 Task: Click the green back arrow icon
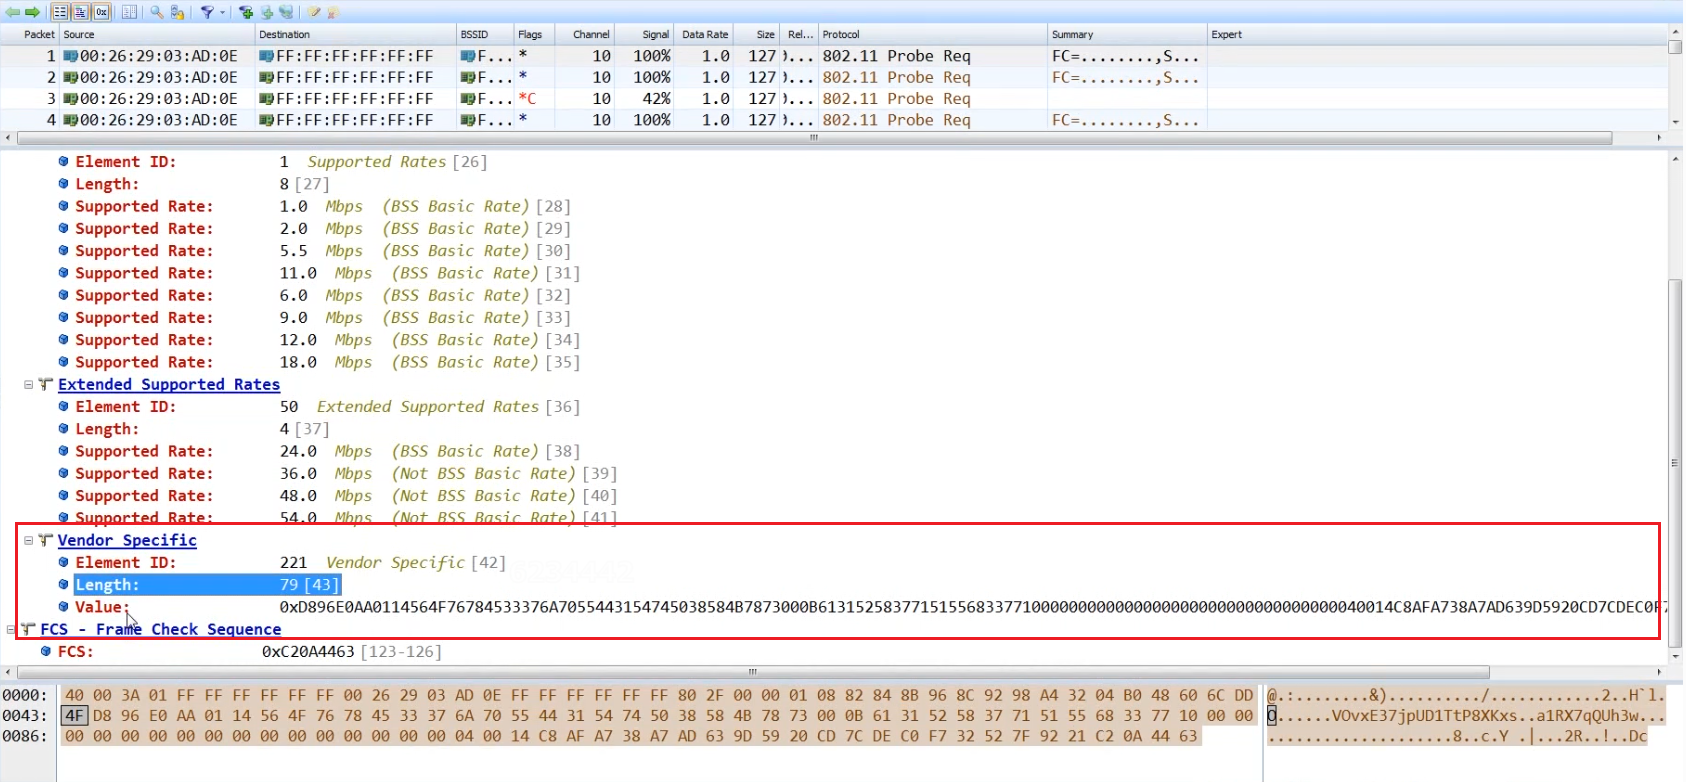(13, 12)
